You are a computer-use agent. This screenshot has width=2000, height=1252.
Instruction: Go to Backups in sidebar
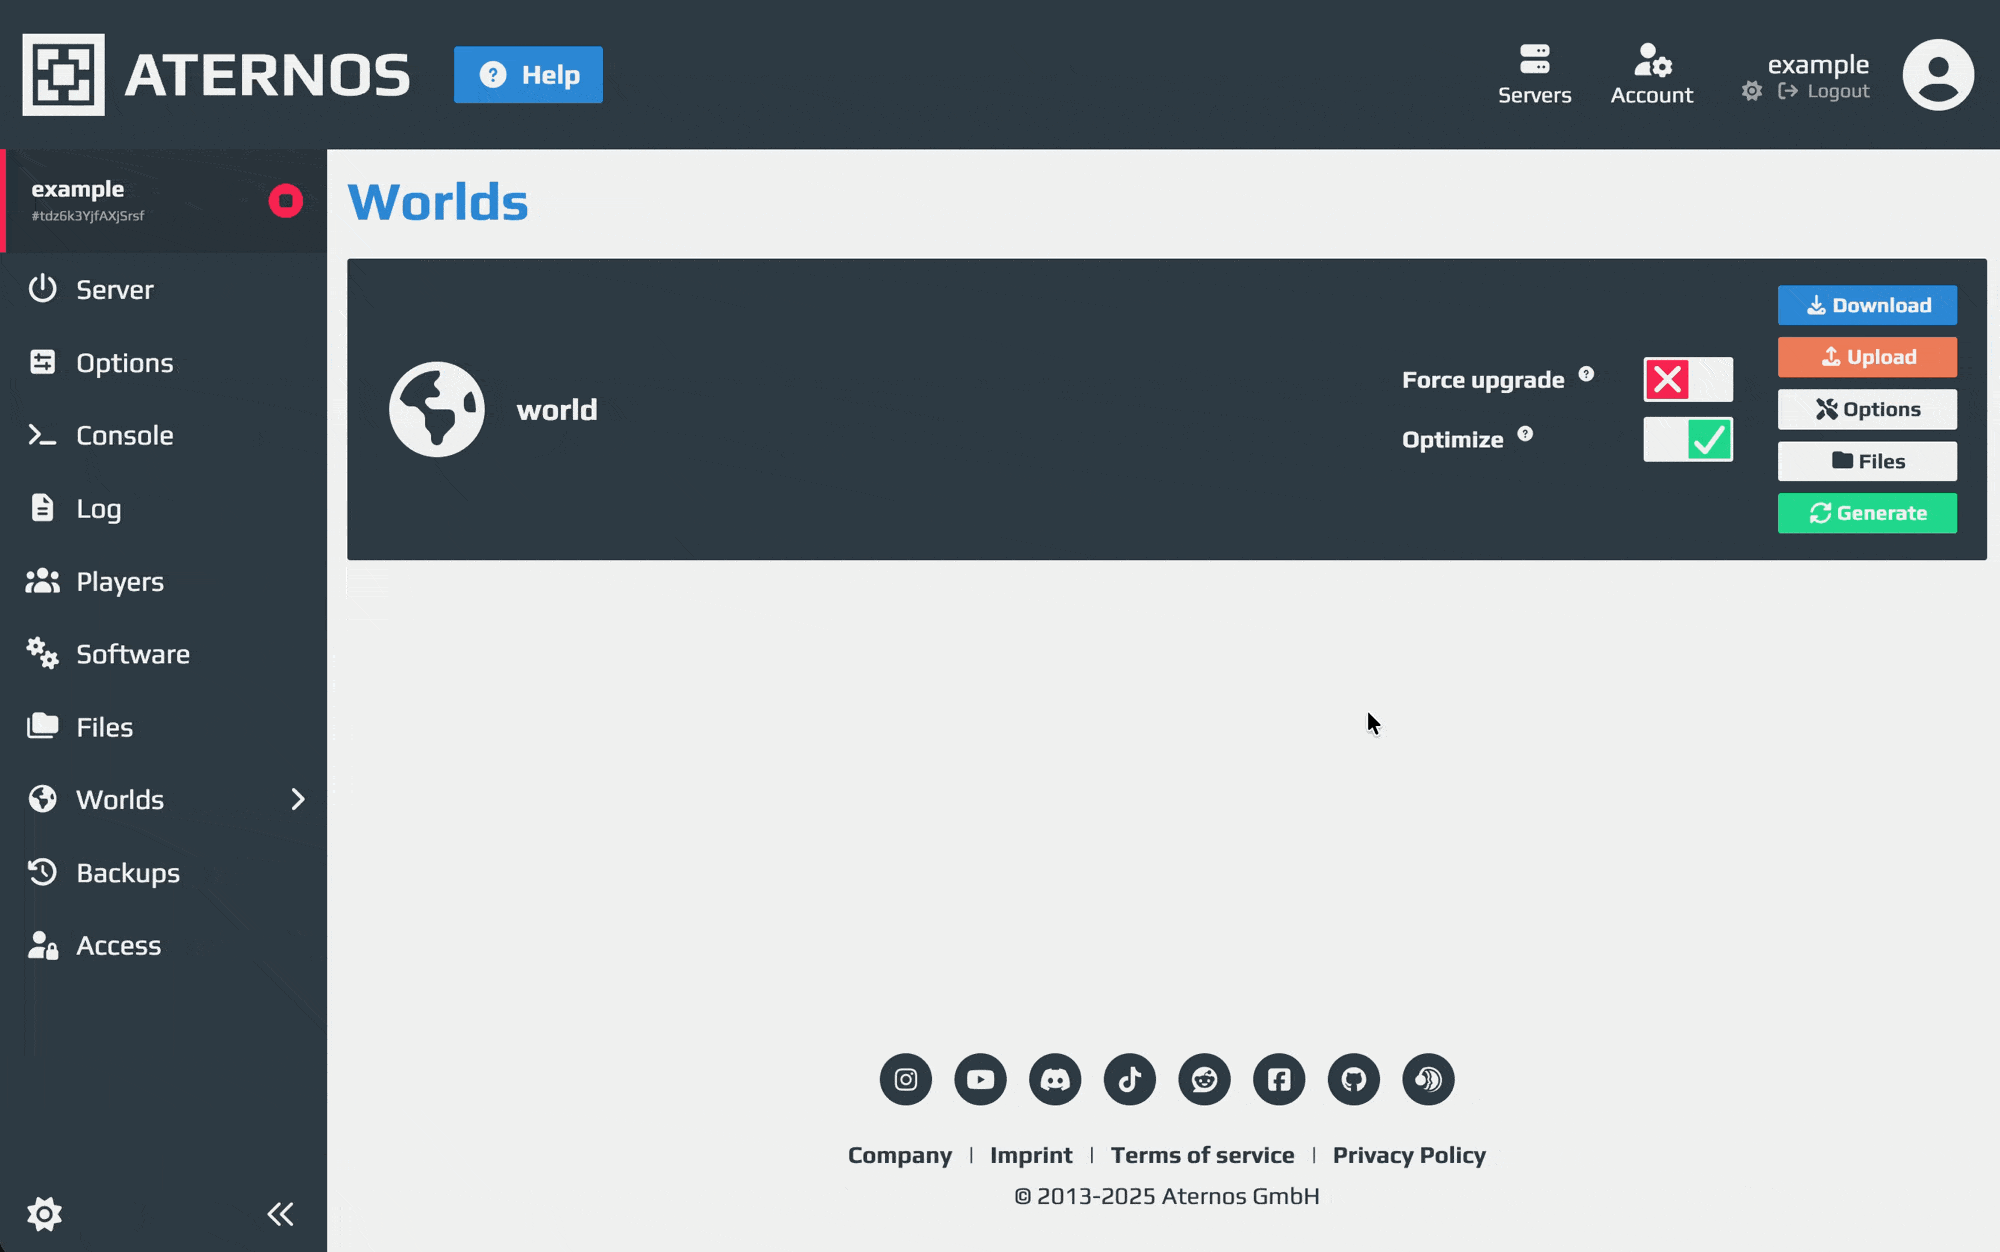click(128, 873)
